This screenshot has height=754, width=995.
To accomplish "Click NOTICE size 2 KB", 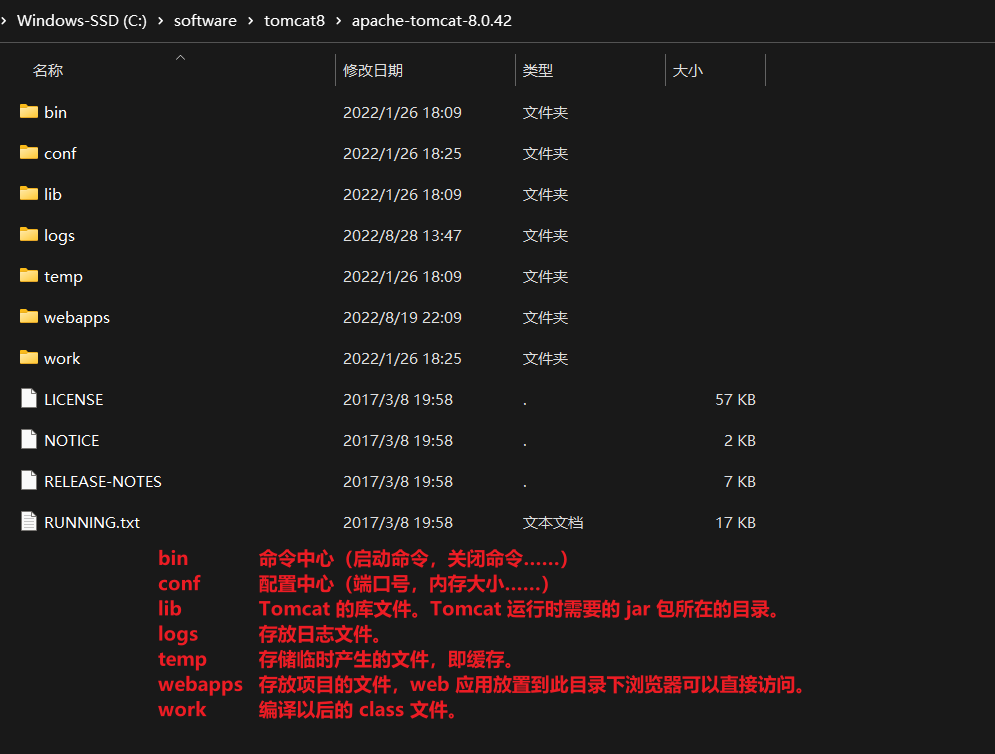I will pyautogui.click(x=740, y=440).
